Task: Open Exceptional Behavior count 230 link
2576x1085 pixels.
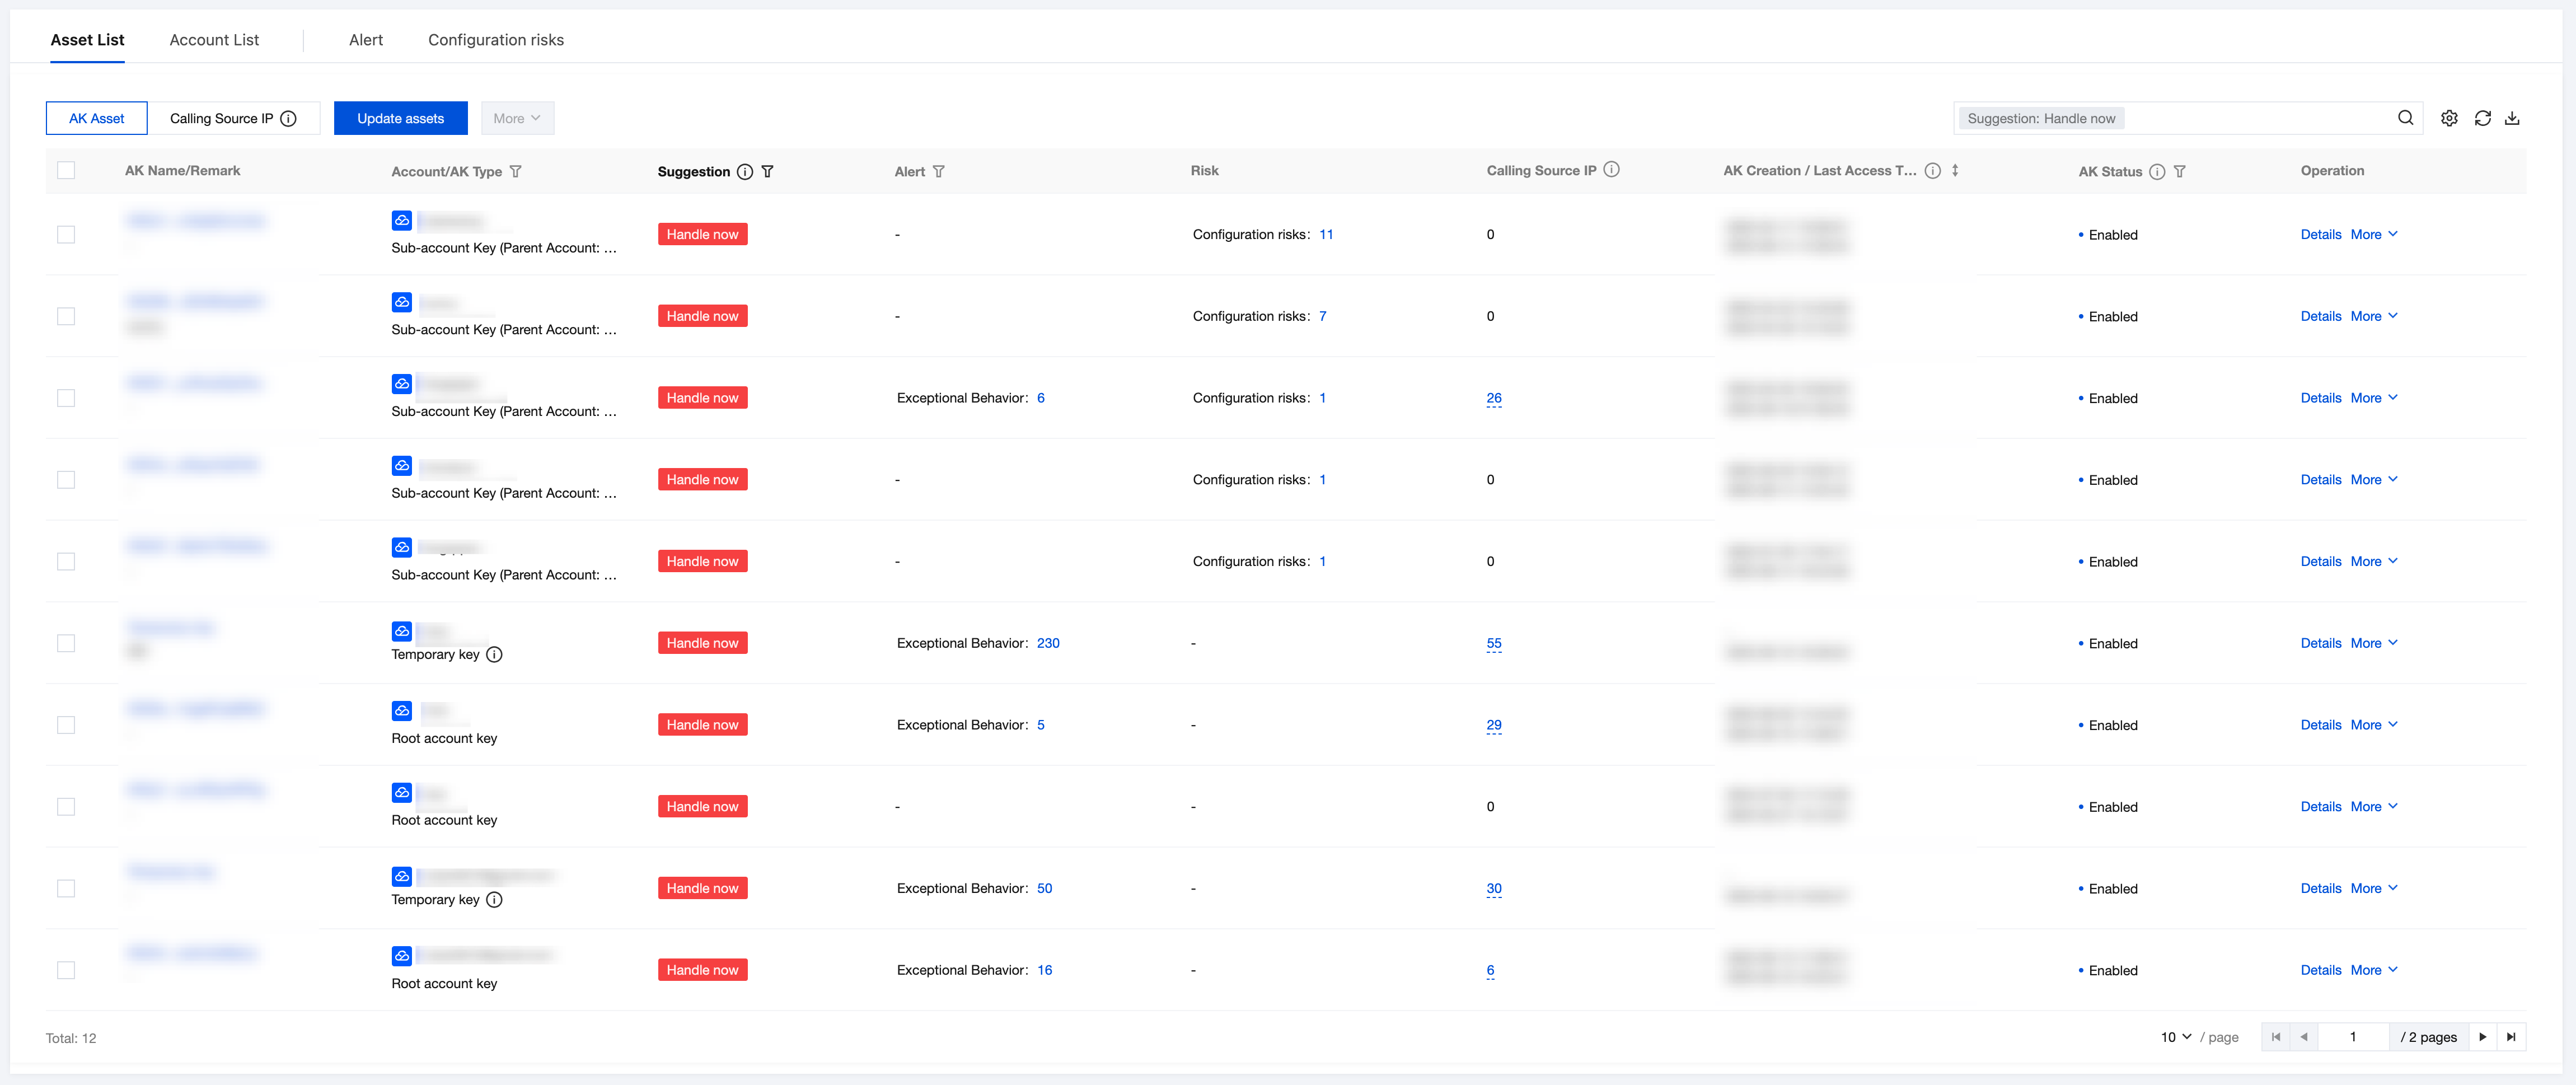Action: coord(1047,643)
